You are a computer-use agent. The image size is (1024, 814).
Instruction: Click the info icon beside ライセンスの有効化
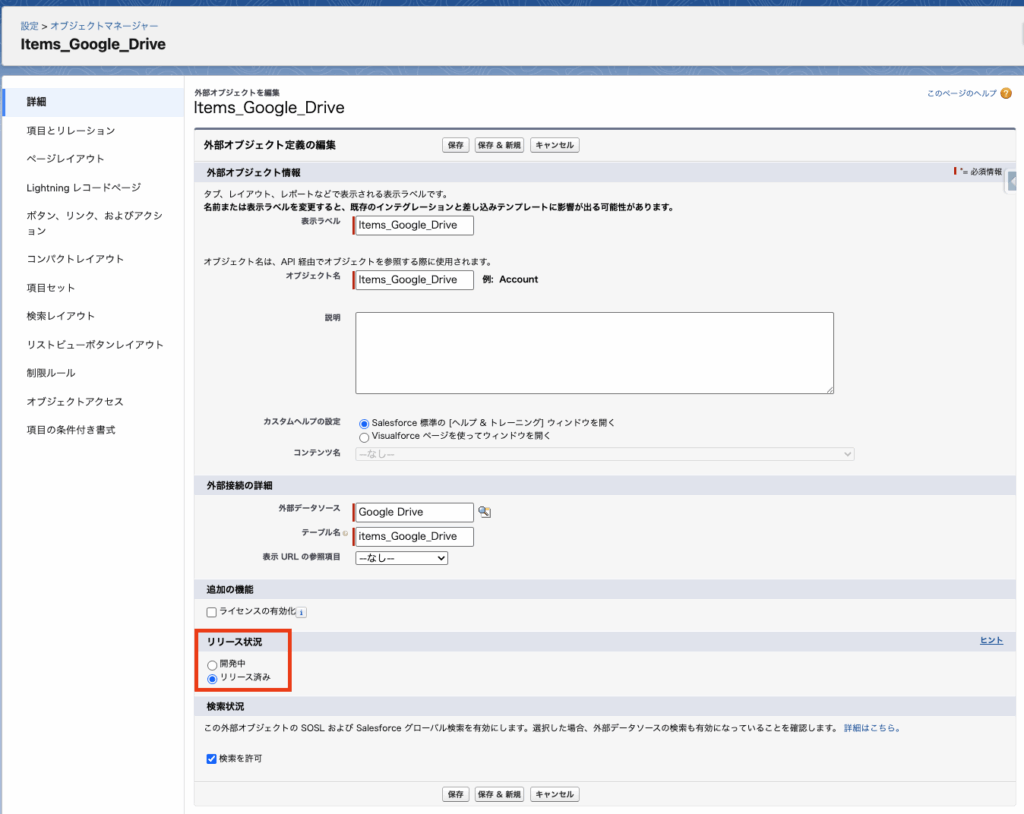pos(301,613)
